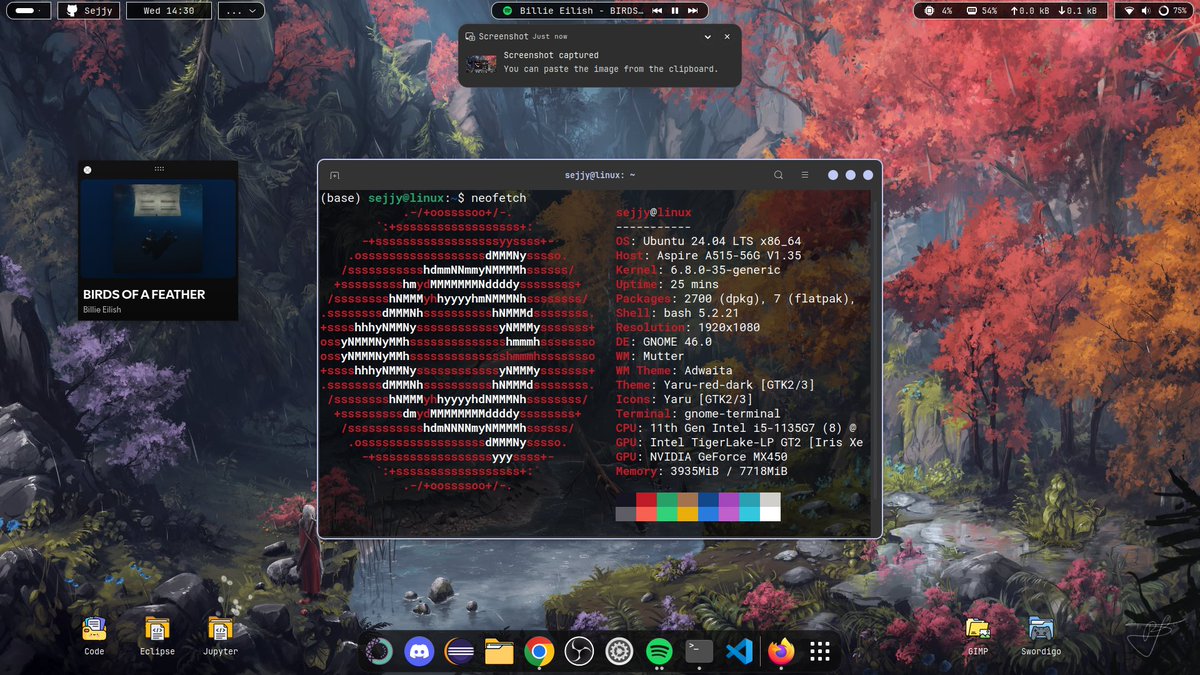
Task: Click the memory usage 54% indicator
Action: (981, 11)
